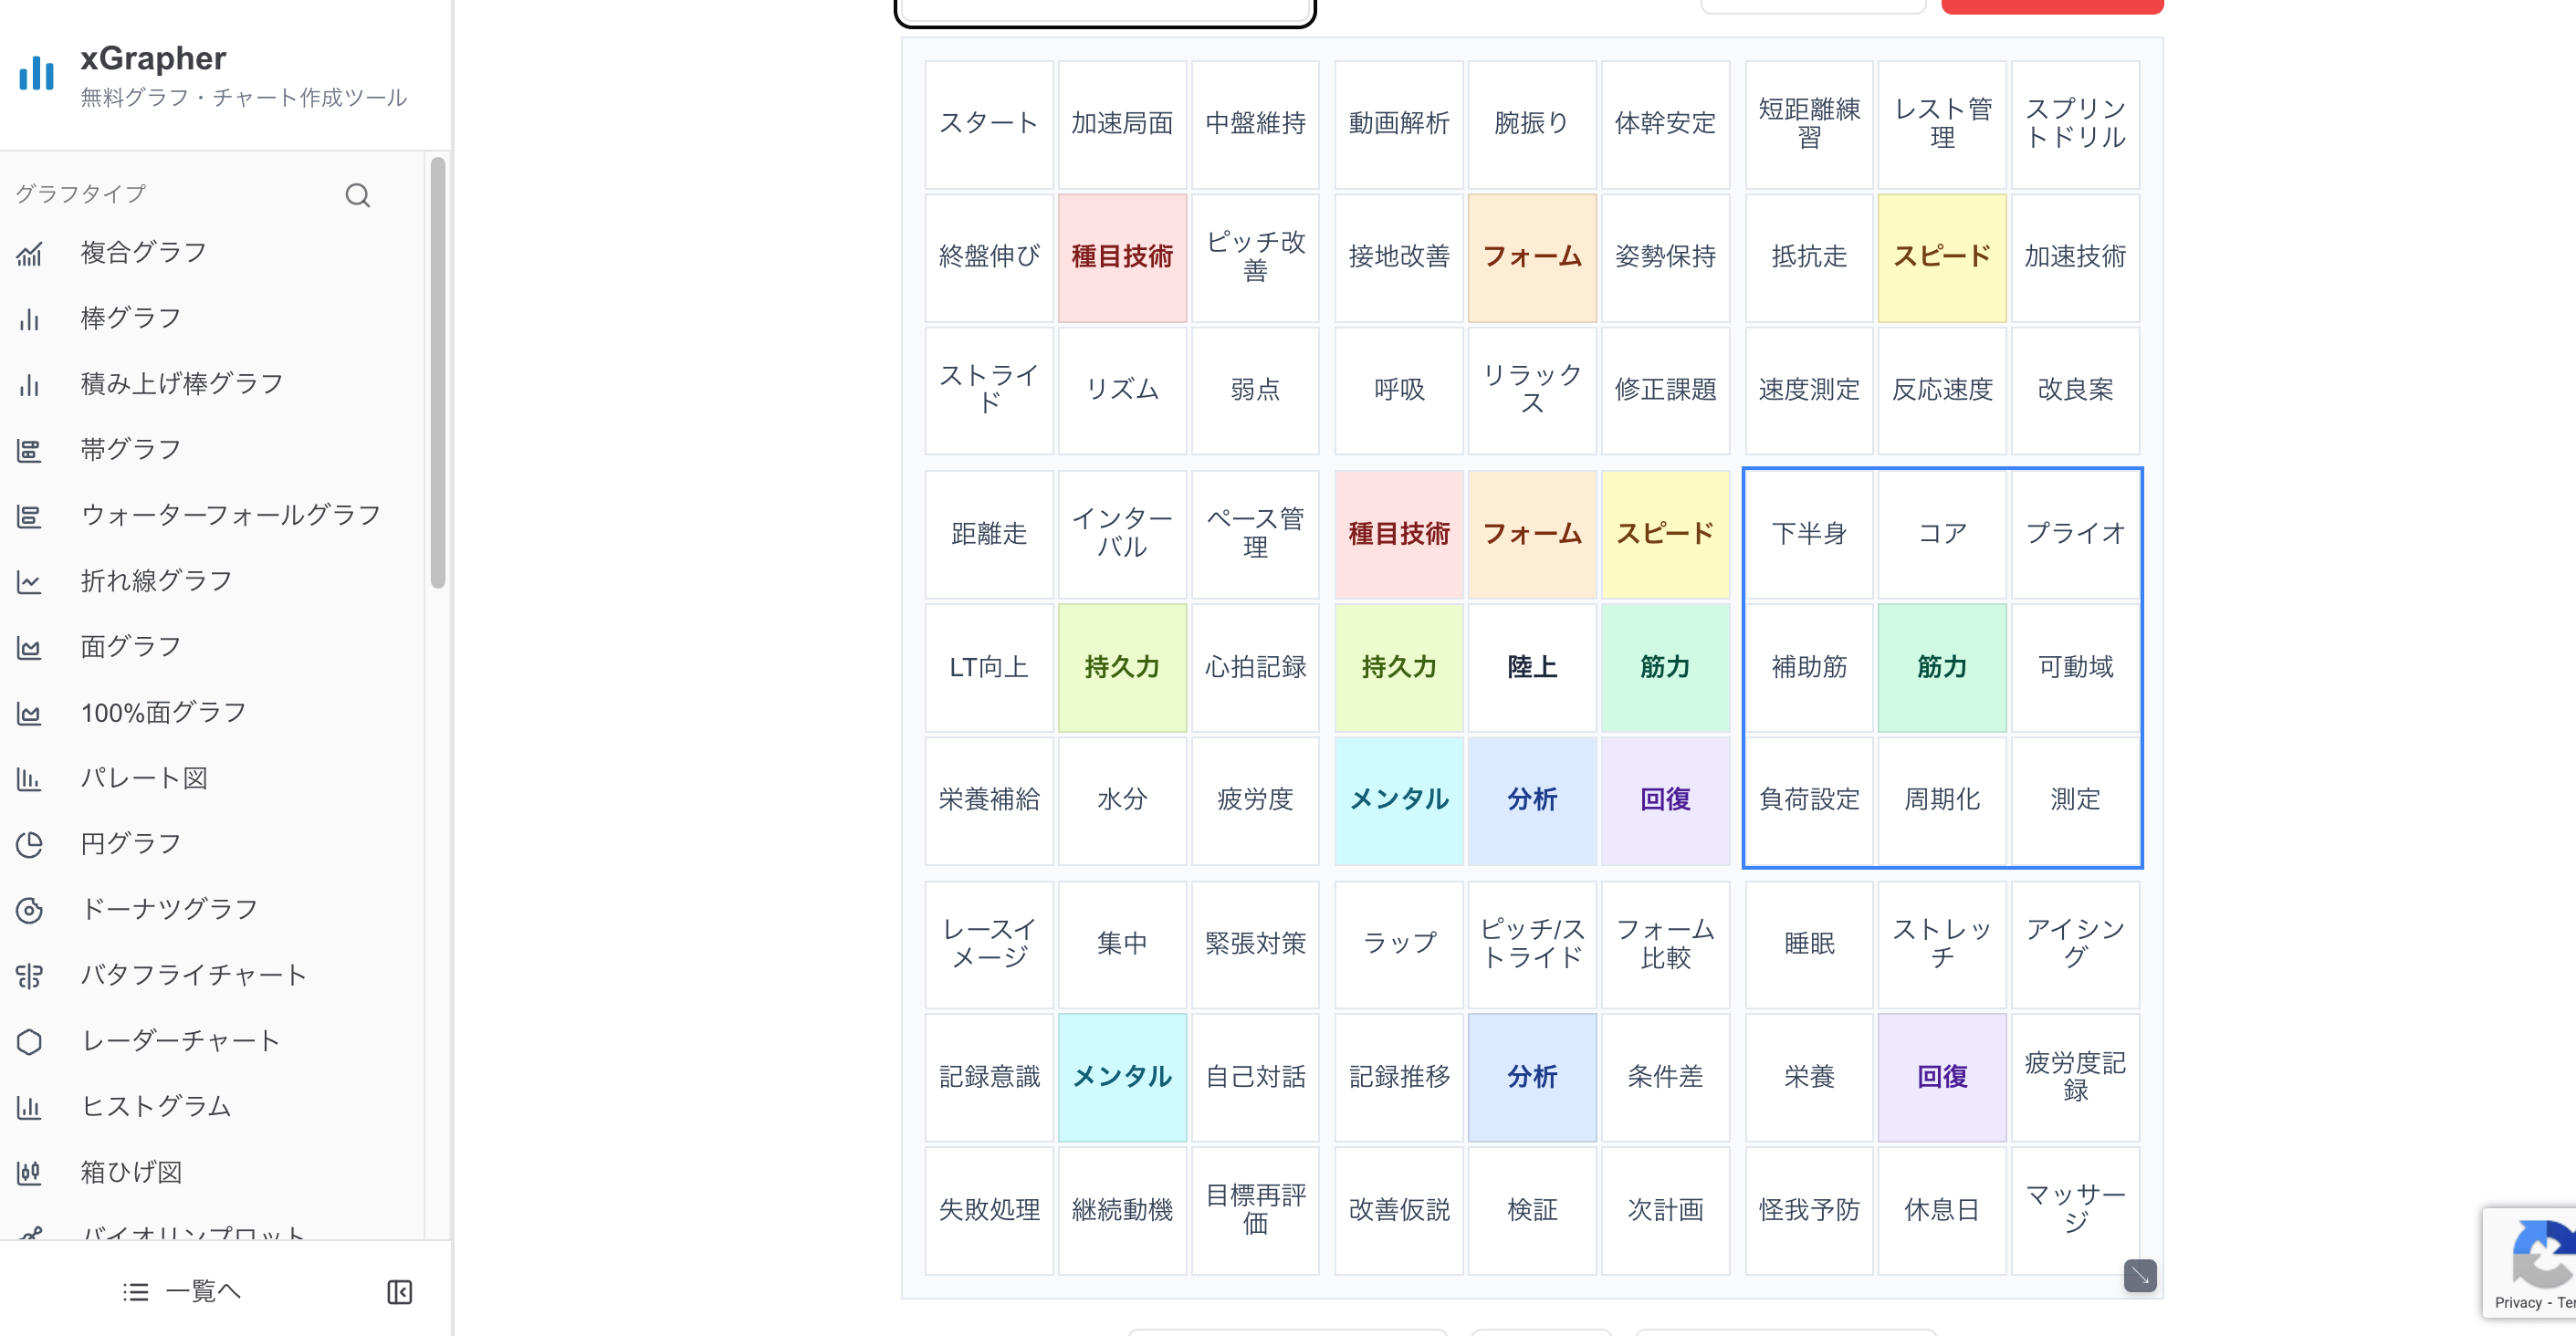
Task: Click yellow スピード cell in top-right block
Action: [x=1941, y=257]
